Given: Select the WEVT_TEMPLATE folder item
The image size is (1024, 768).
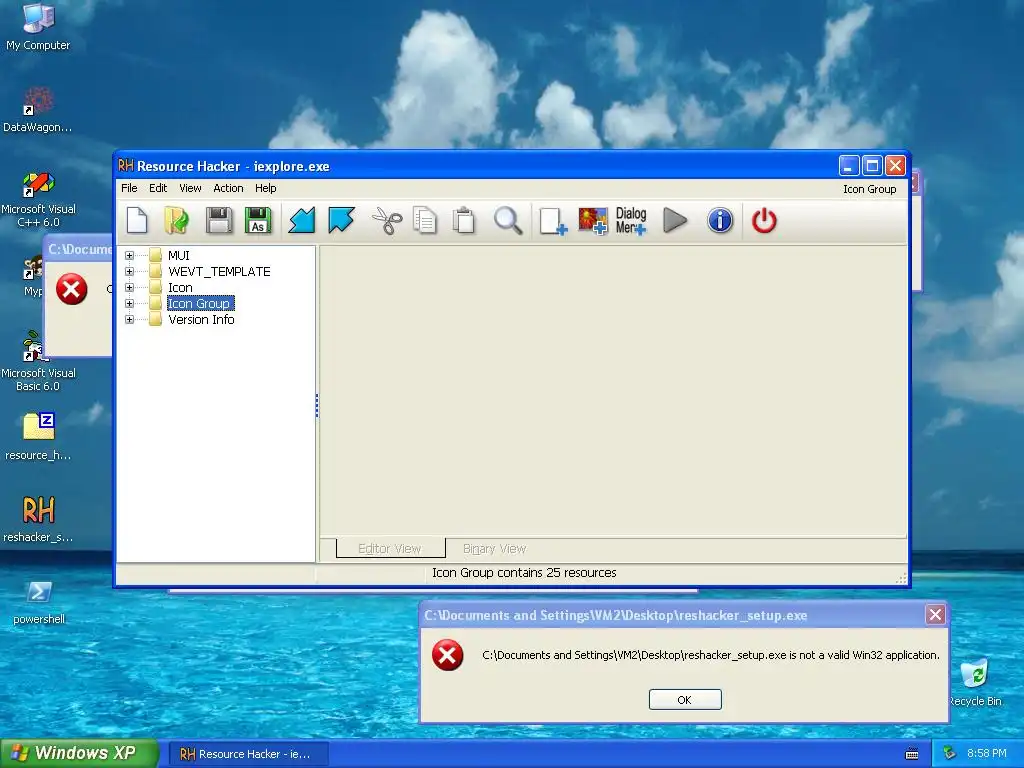Looking at the screenshot, I should pos(219,272).
